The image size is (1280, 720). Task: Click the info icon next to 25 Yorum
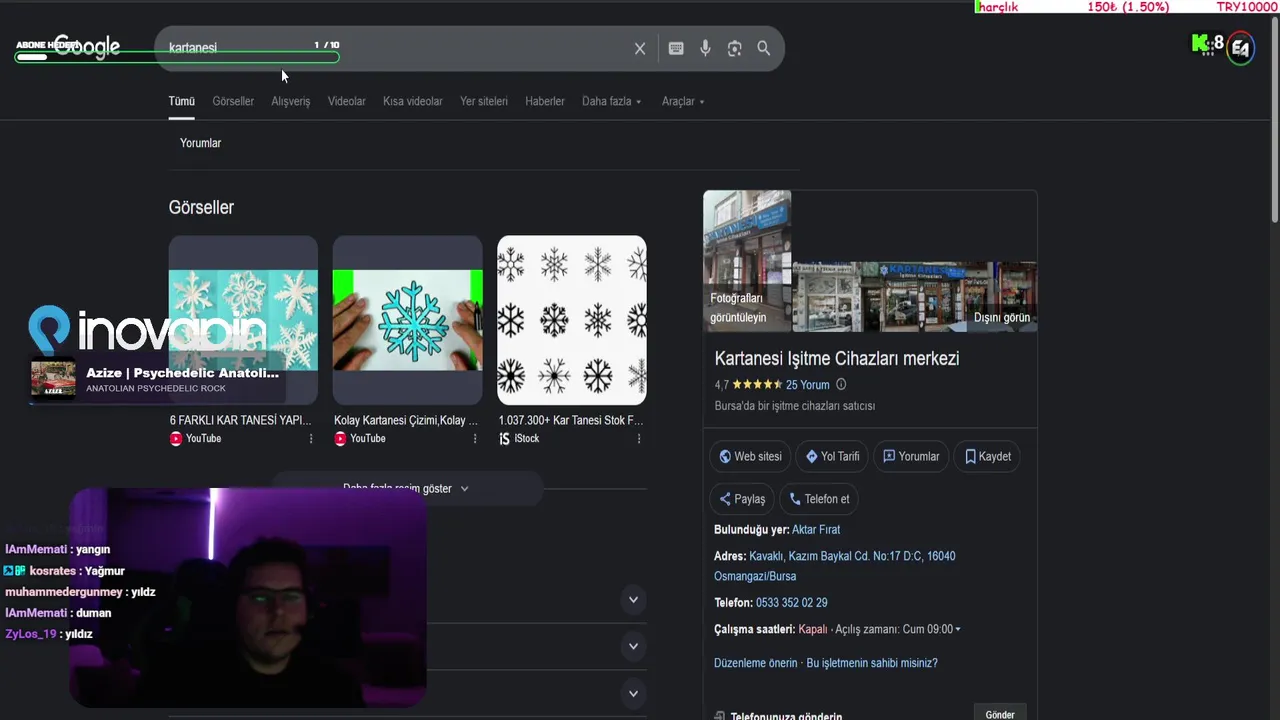click(x=841, y=384)
